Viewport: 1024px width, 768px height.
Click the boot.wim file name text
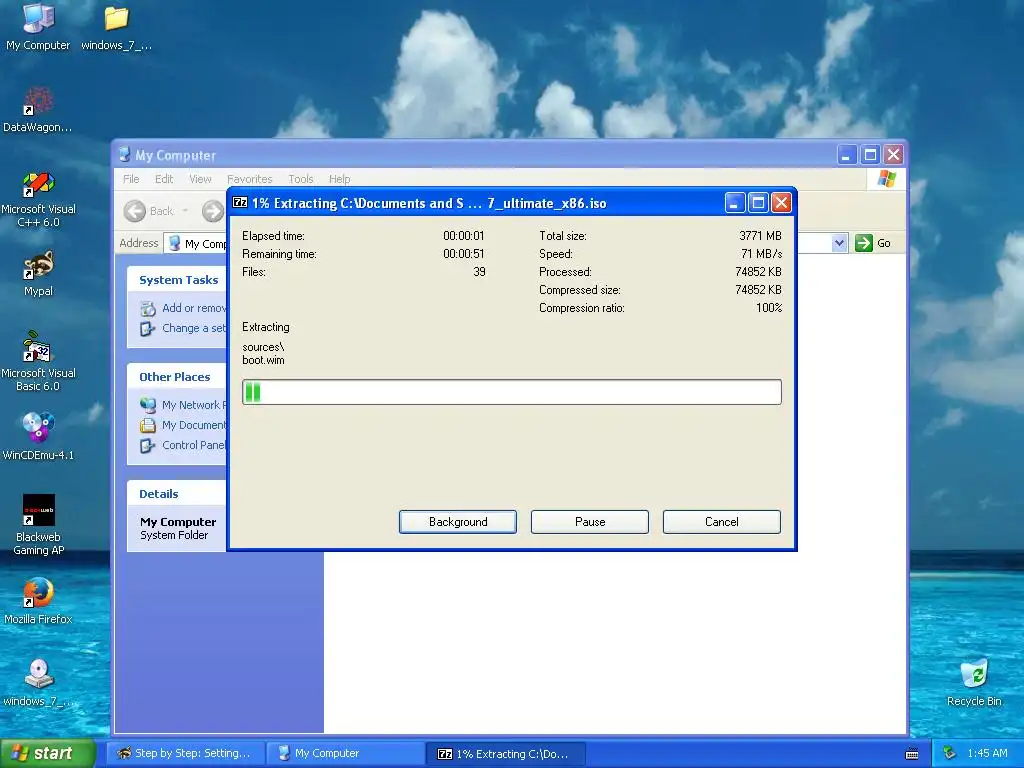coord(263,360)
